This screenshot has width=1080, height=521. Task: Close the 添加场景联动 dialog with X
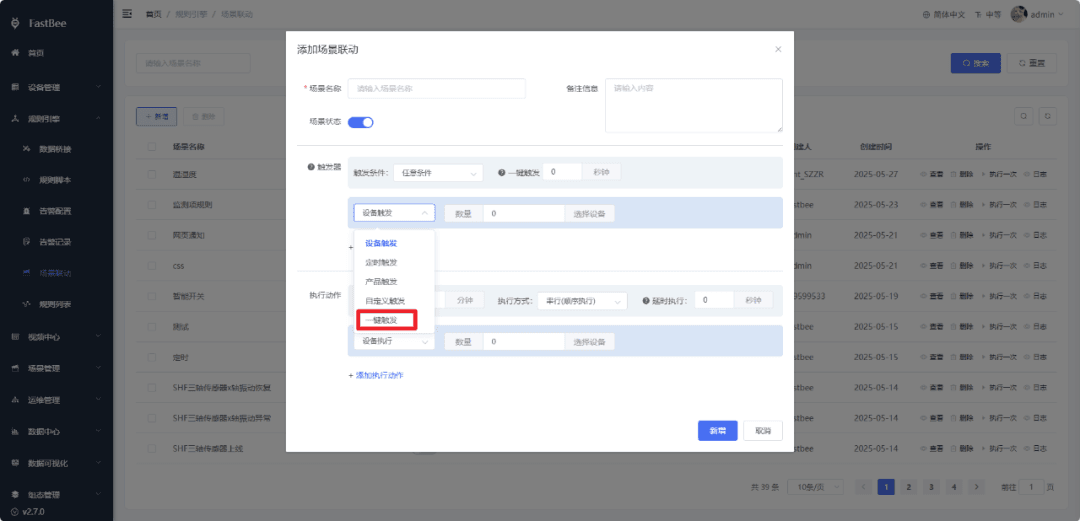pyautogui.click(x=778, y=49)
